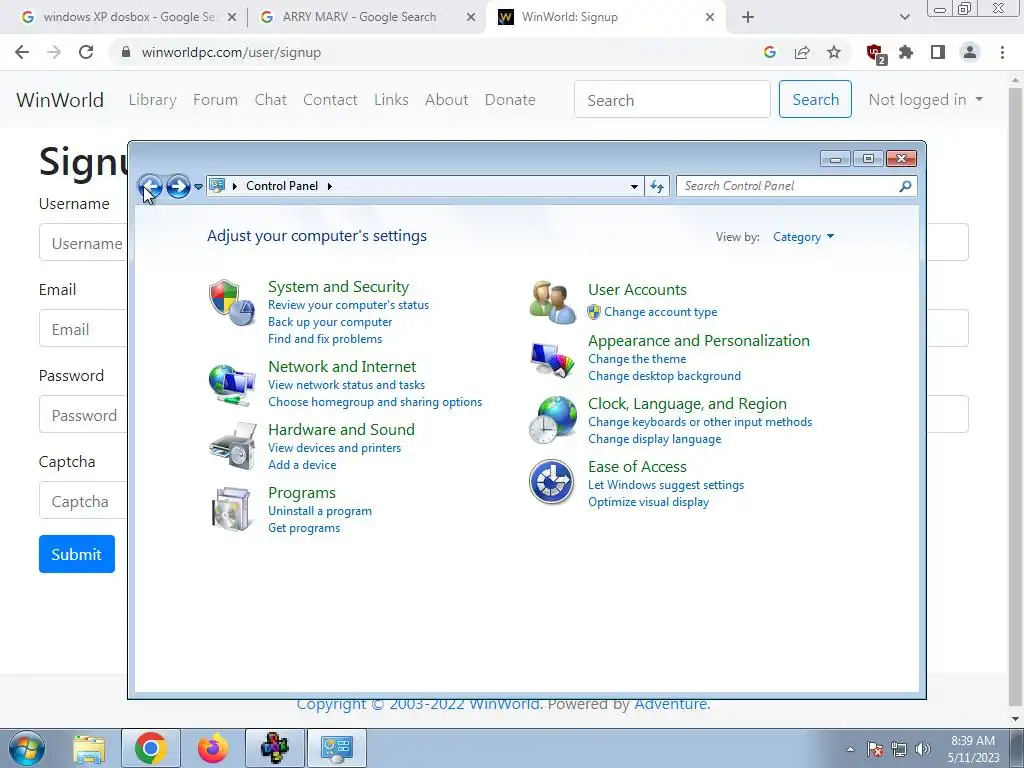Click the WinWorld Search button
Screen dimensions: 1024x768
pyautogui.click(x=815, y=99)
